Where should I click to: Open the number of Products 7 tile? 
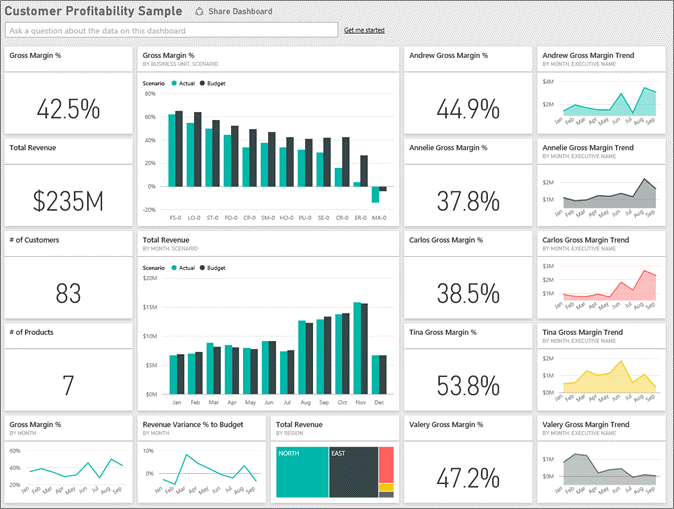(x=68, y=385)
